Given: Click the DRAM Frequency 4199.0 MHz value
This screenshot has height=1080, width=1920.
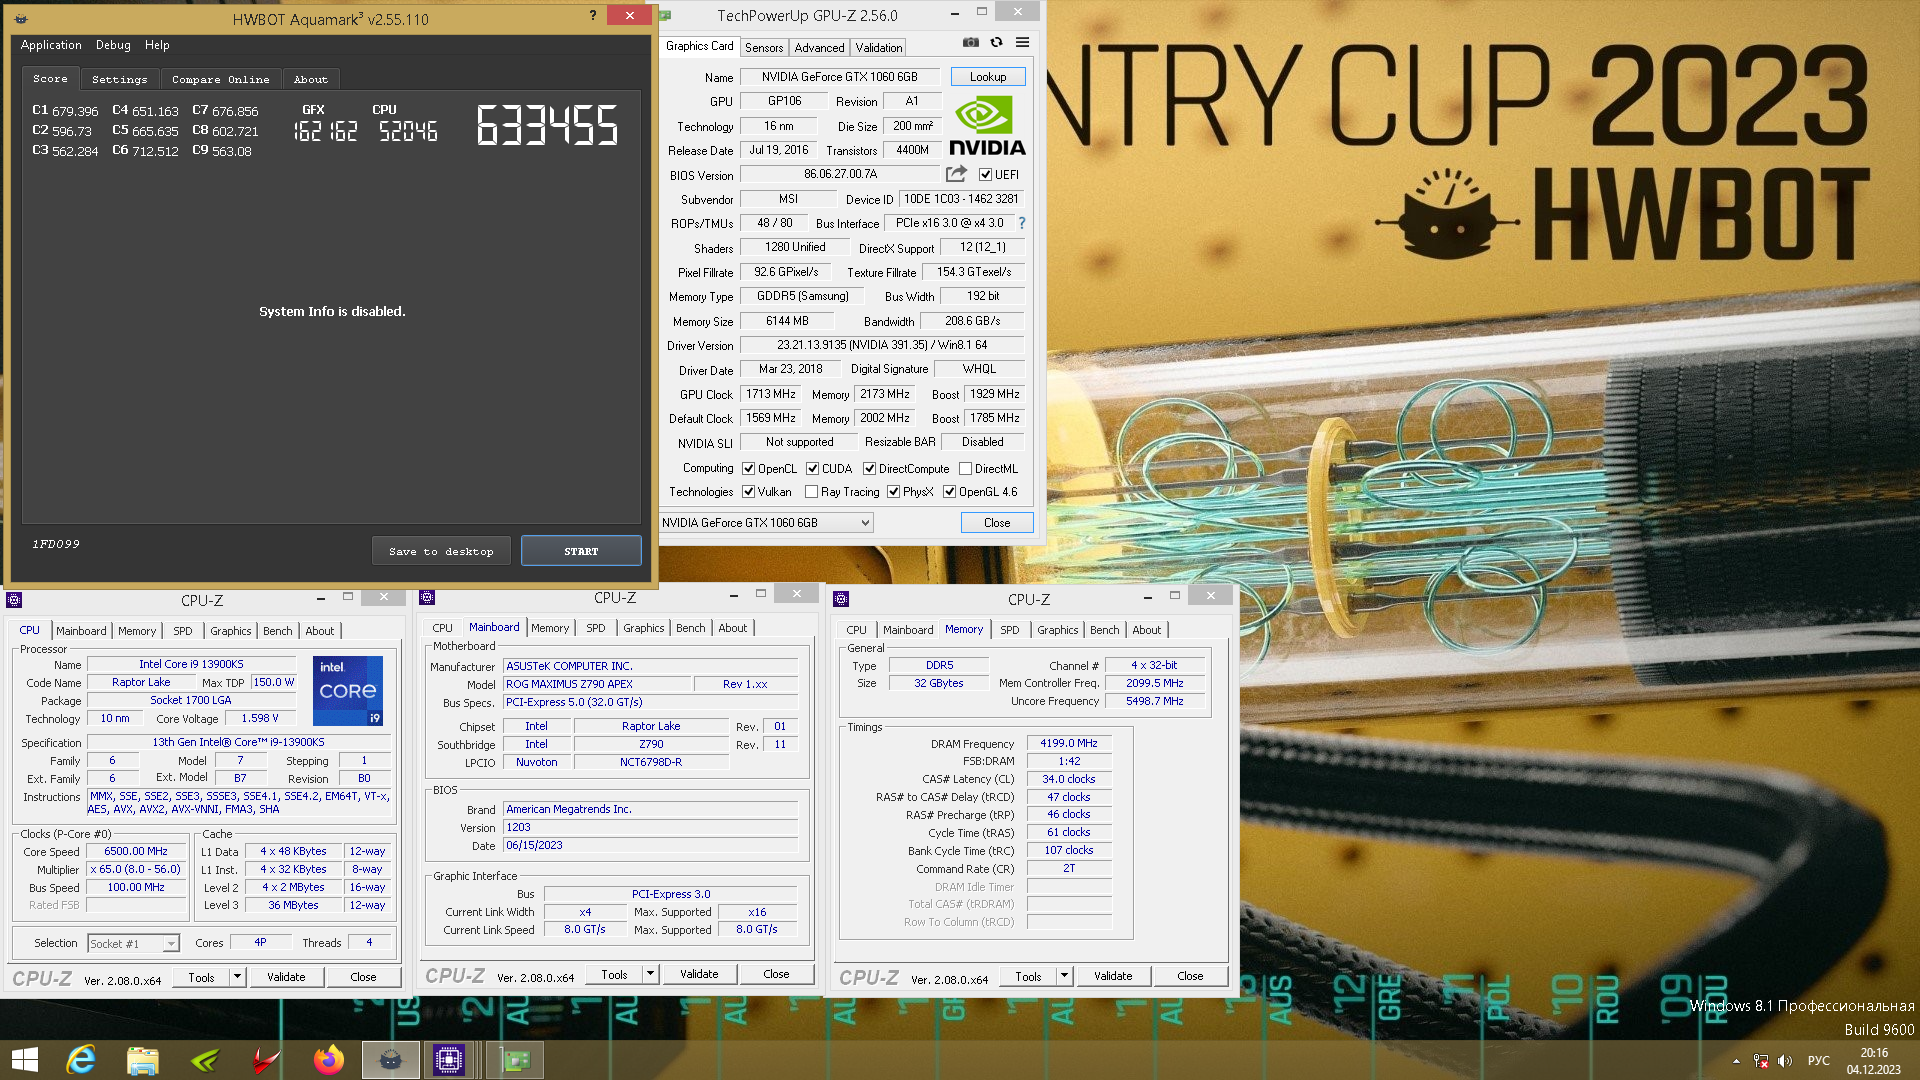Looking at the screenshot, I should point(1069,743).
